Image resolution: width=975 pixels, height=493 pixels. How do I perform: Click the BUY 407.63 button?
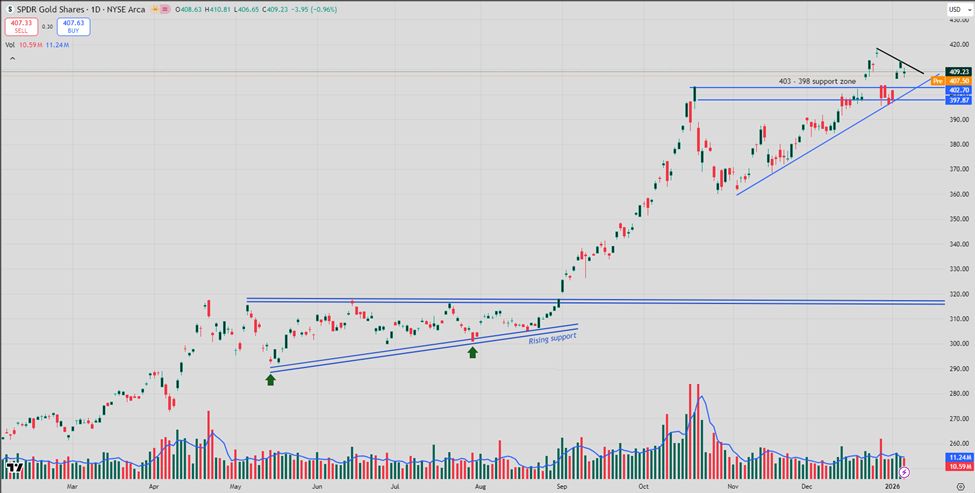click(73, 26)
